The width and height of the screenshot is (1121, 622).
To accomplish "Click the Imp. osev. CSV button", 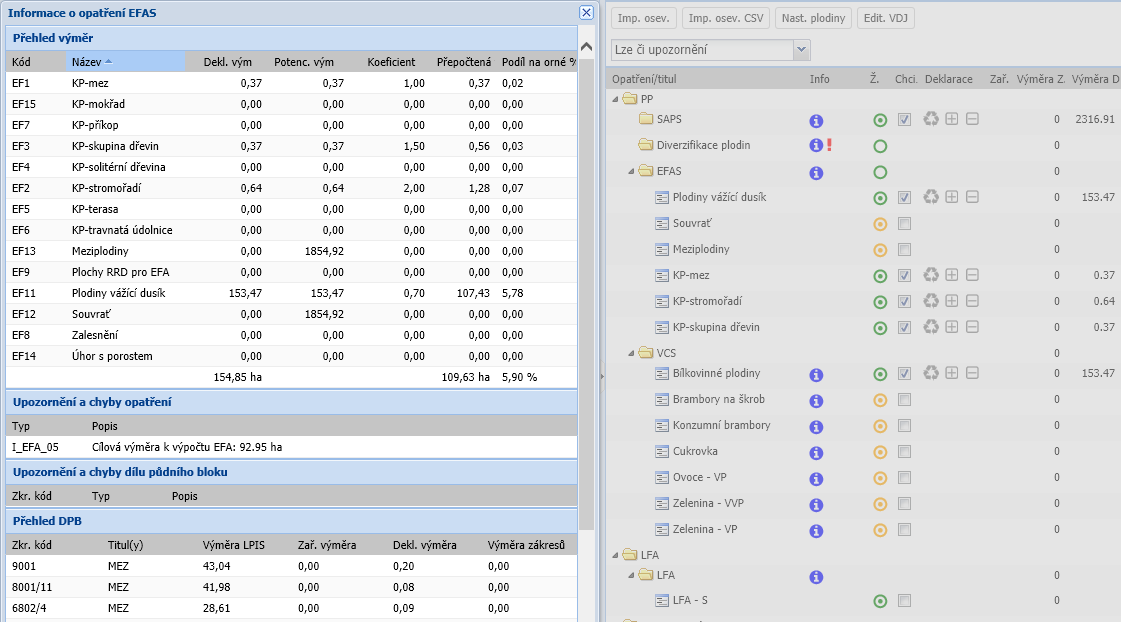I will point(726,18).
